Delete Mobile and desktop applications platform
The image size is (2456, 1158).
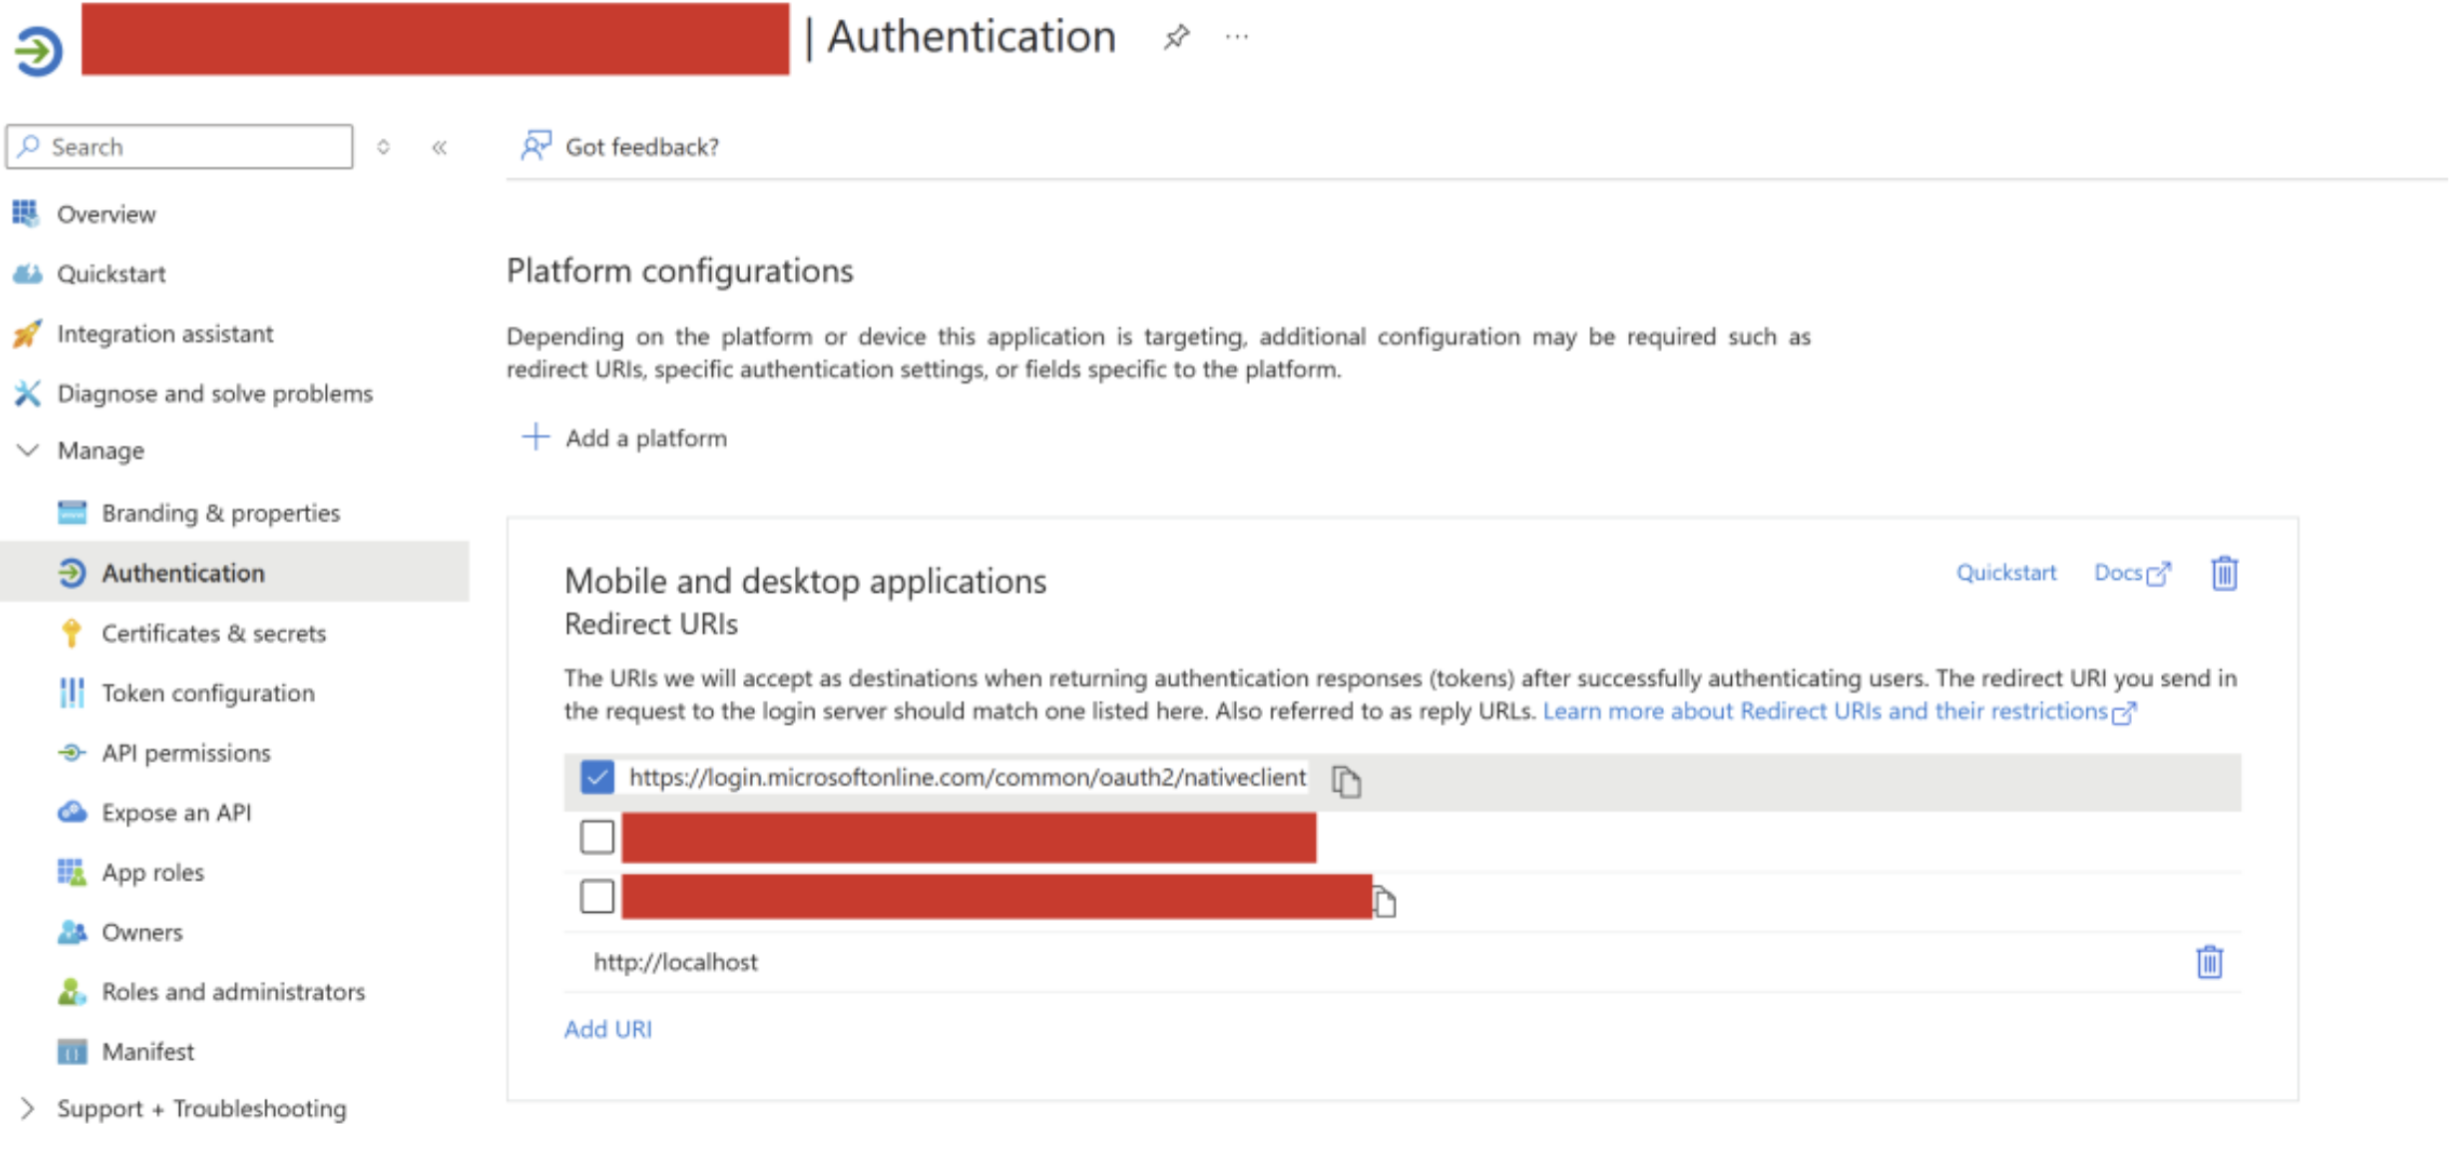click(x=2223, y=574)
